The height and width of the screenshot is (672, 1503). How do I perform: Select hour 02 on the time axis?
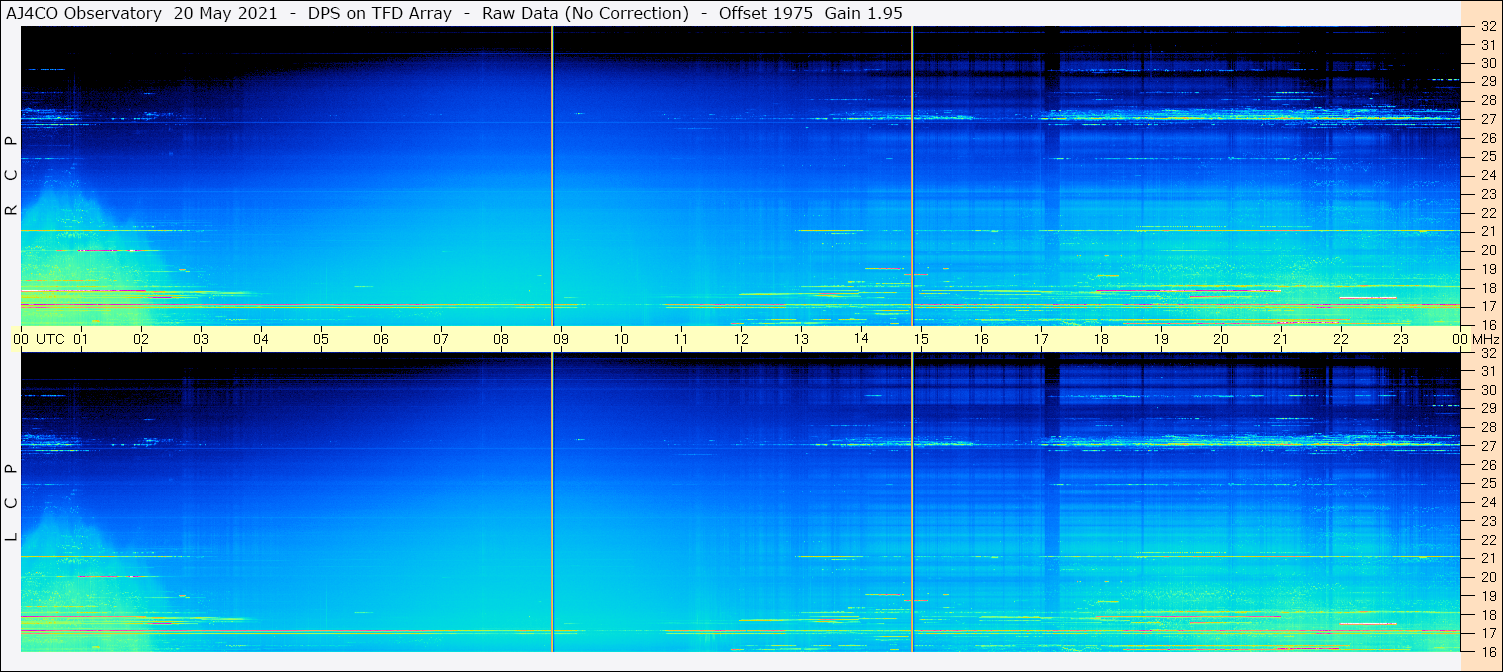coord(141,339)
